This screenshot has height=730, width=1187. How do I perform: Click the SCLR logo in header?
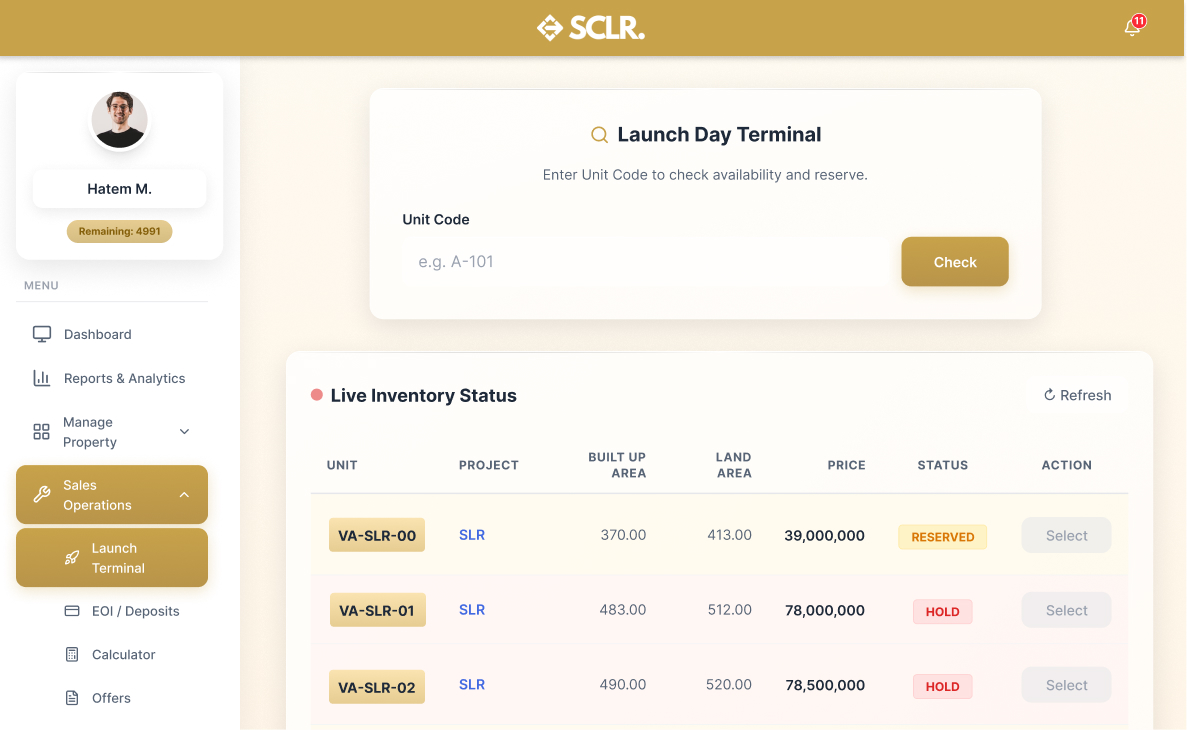[591, 28]
